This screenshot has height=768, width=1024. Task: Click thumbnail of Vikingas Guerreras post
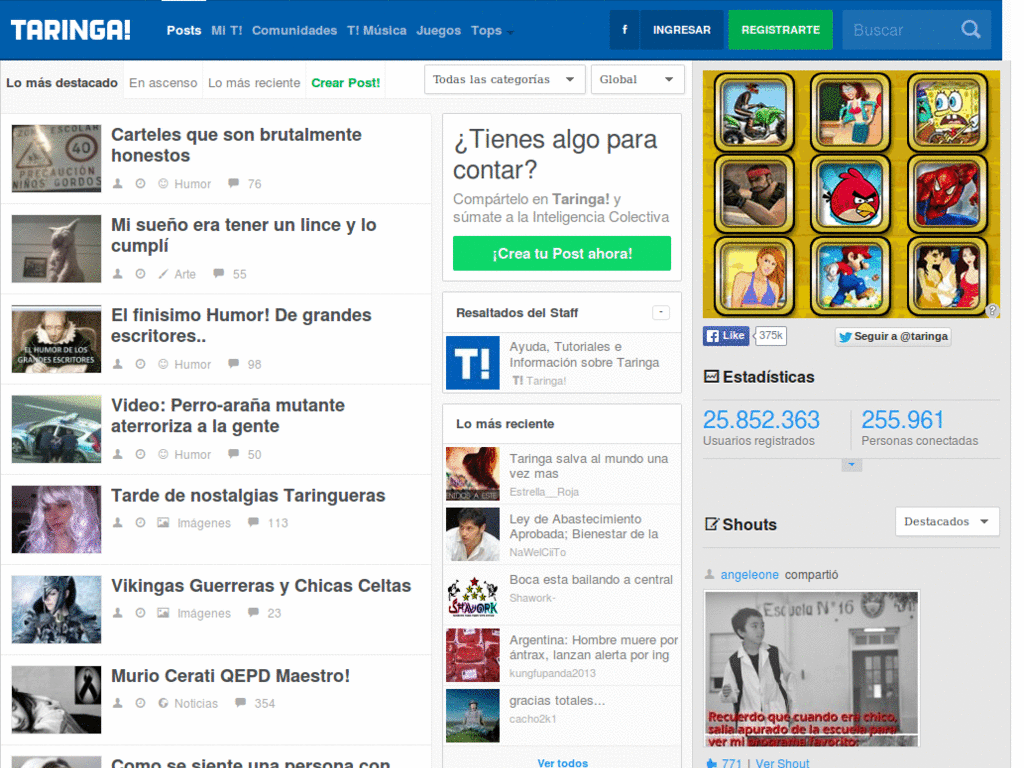[x=56, y=609]
